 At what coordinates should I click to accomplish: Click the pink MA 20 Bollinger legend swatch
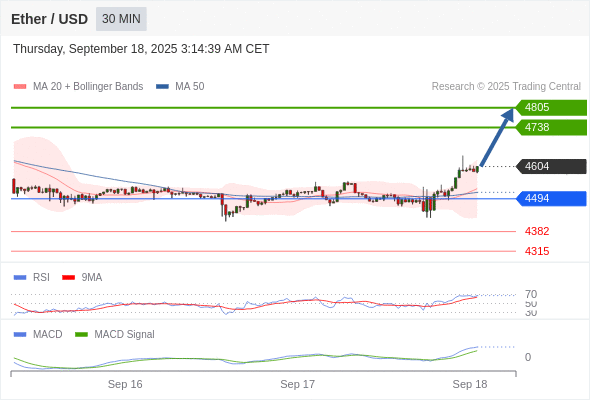point(20,87)
